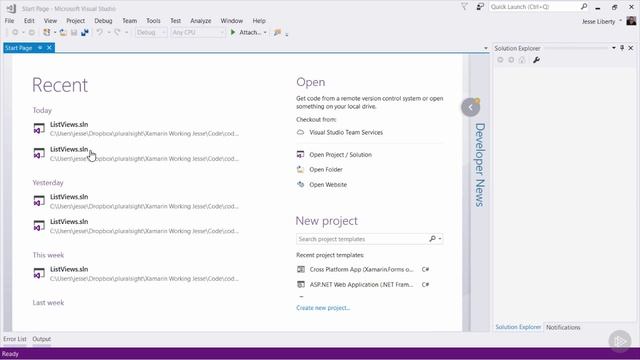The height and width of the screenshot is (360, 640).
Task: Open the Debug configuration dropdown
Action: click(151, 32)
